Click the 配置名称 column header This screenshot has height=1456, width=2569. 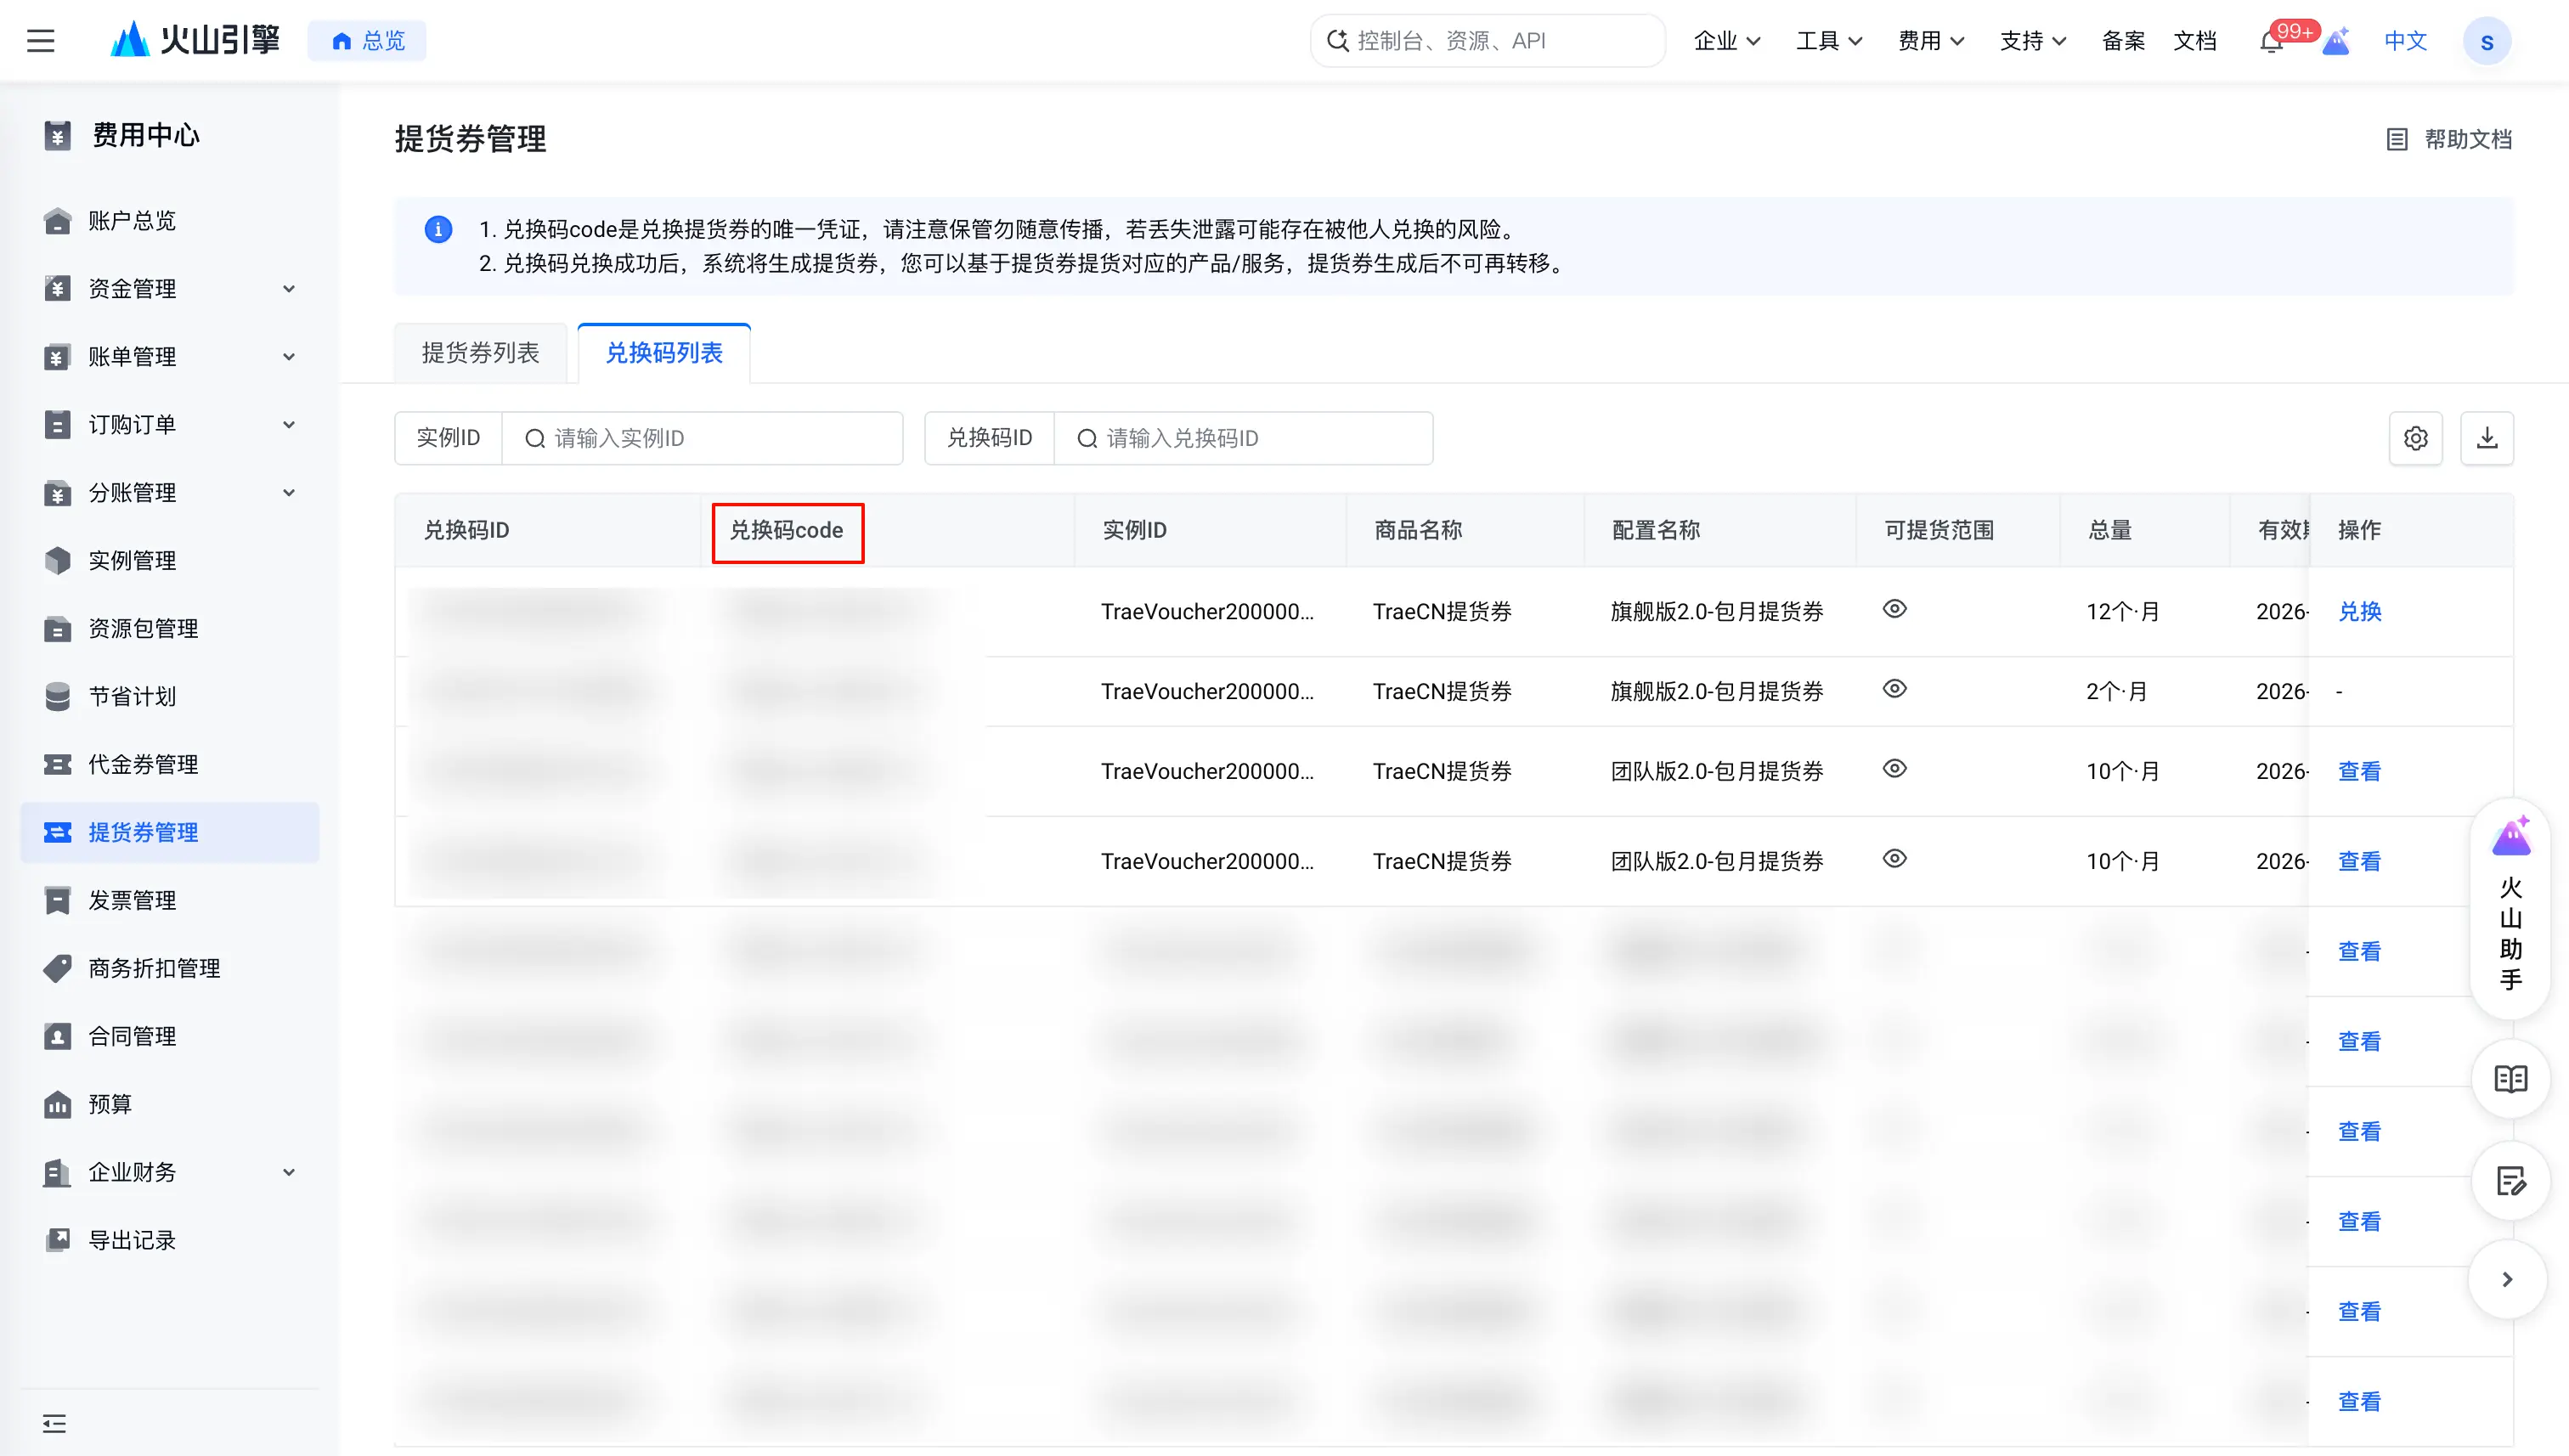1656,531
